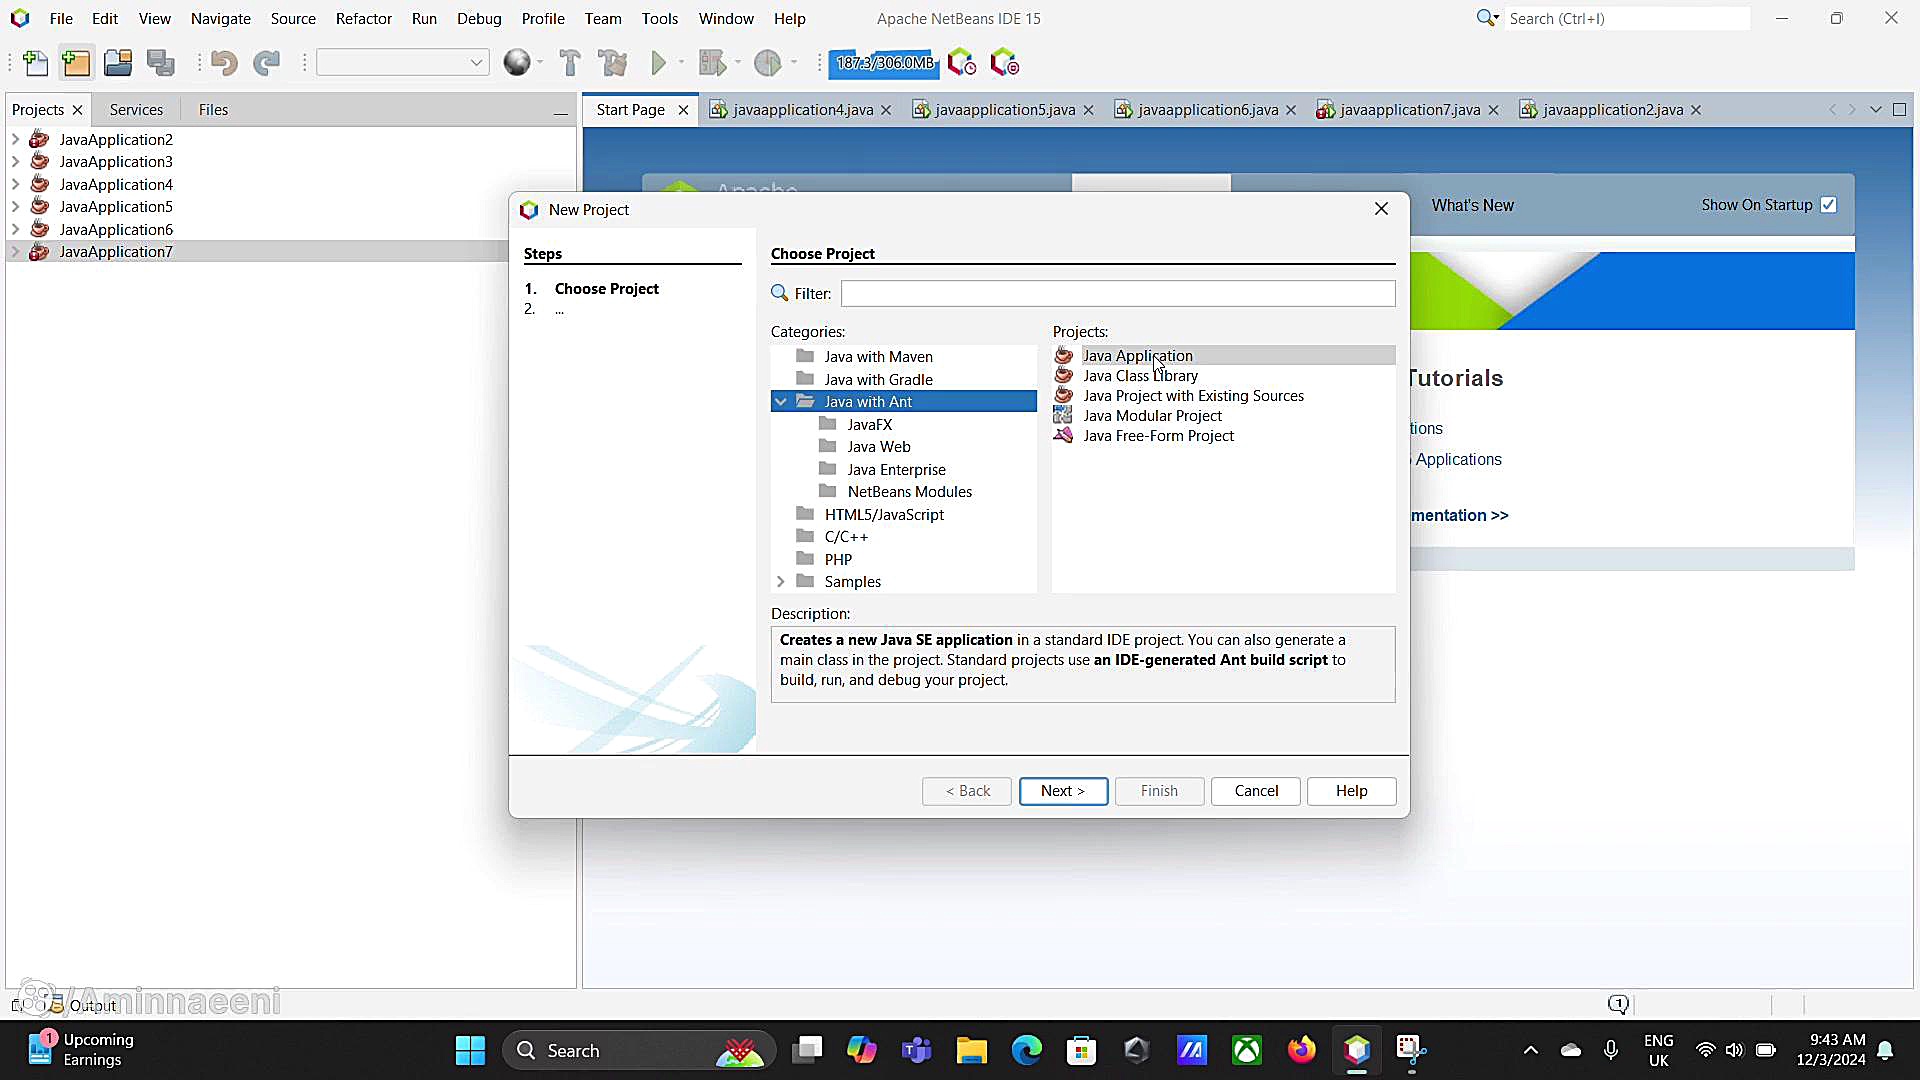1920x1080 pixels.
Task: Open File Explorer from the taskbar
Action: [971, 1050]
